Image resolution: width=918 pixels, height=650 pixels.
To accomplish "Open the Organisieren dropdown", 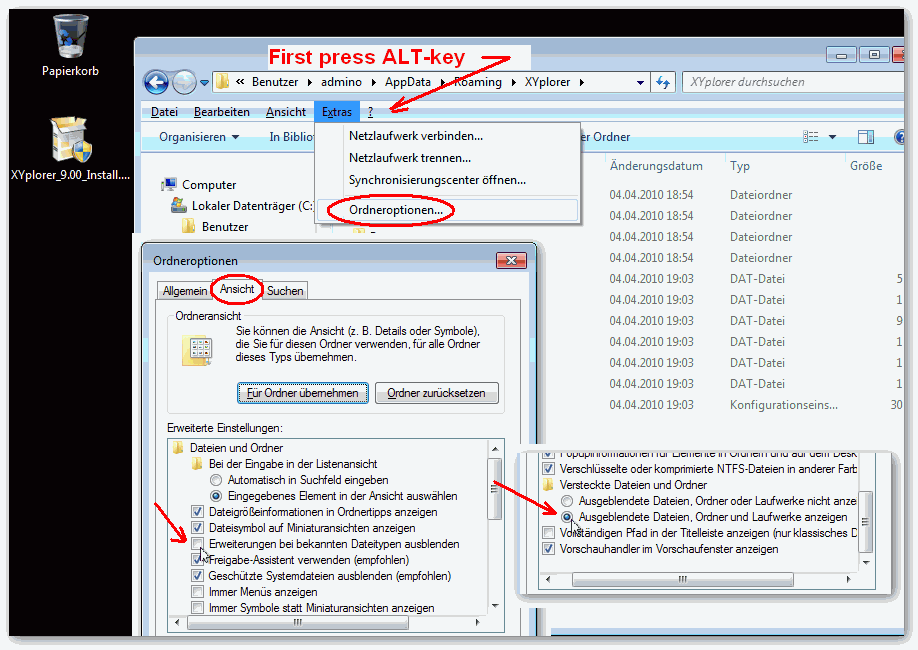I will click(x=199, y=137).
